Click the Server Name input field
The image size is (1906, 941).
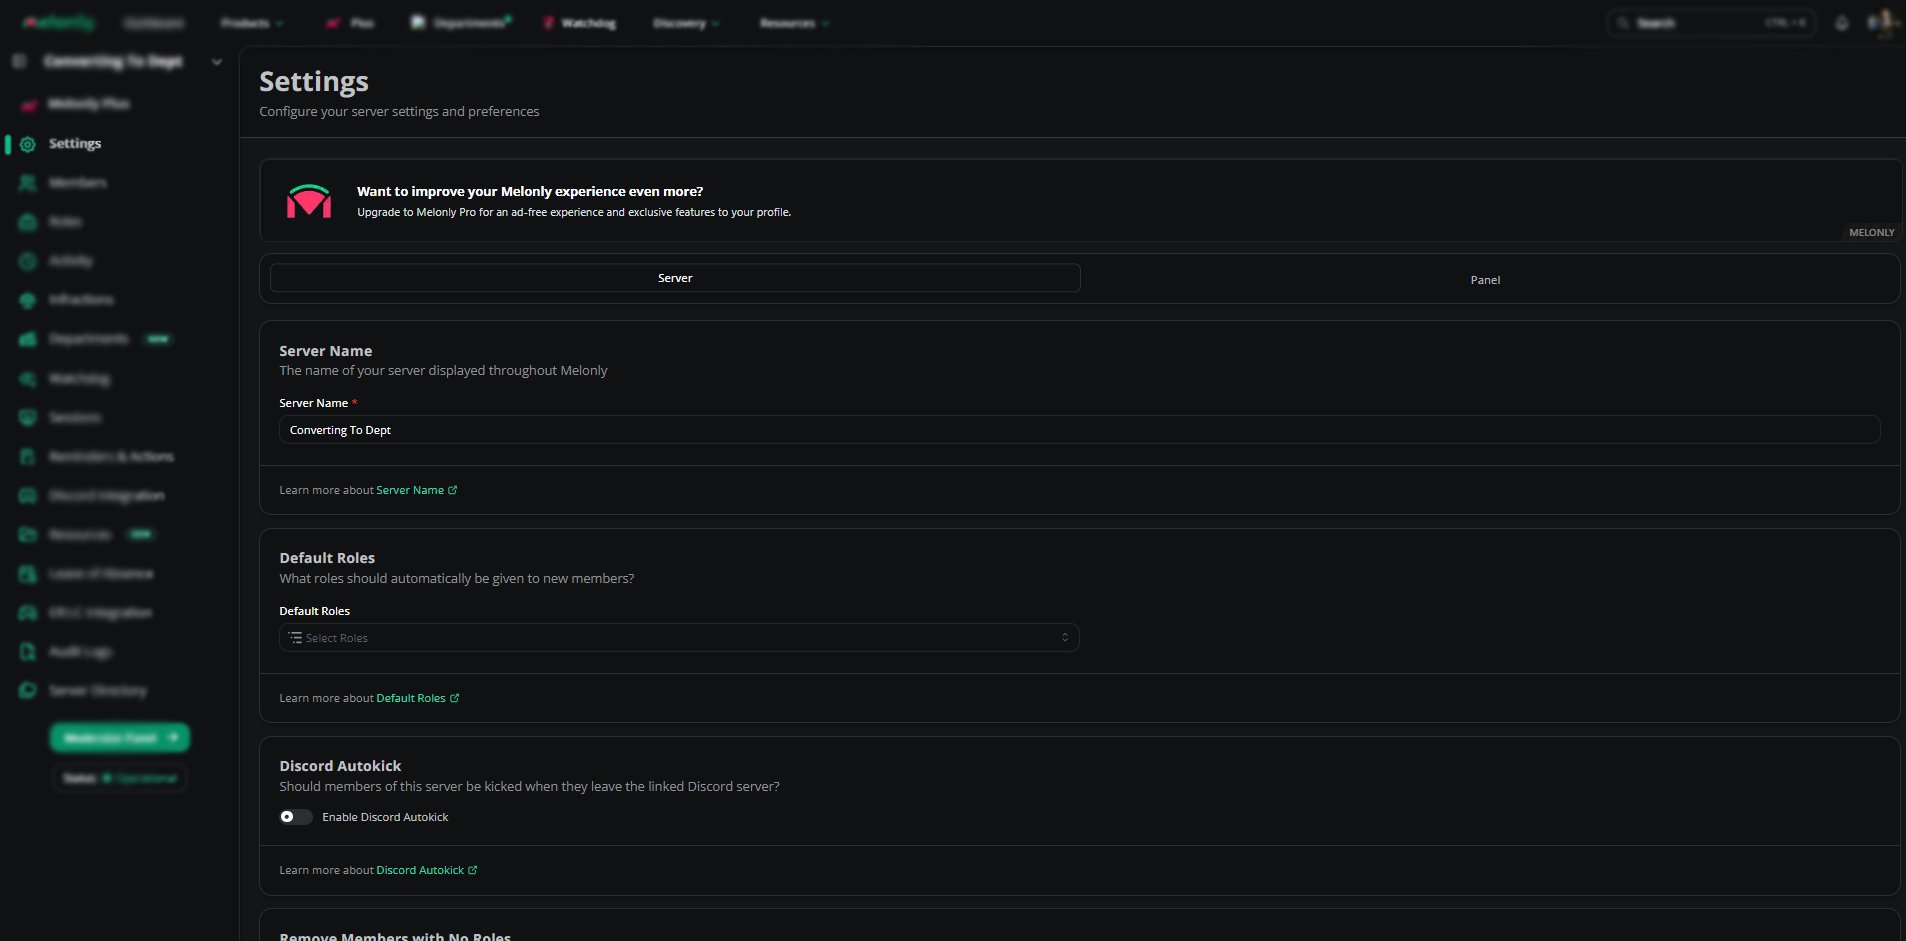(x=1079, y=430)
